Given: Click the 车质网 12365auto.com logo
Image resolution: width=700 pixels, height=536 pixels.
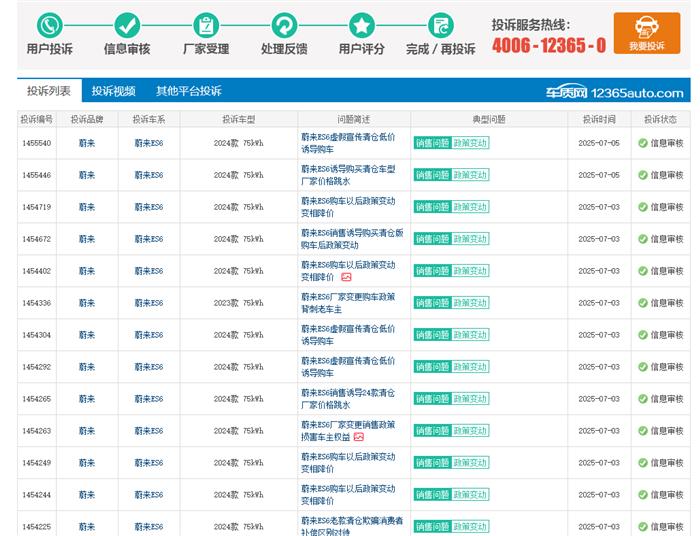Looking at the screenshot, I should (614, 92).
